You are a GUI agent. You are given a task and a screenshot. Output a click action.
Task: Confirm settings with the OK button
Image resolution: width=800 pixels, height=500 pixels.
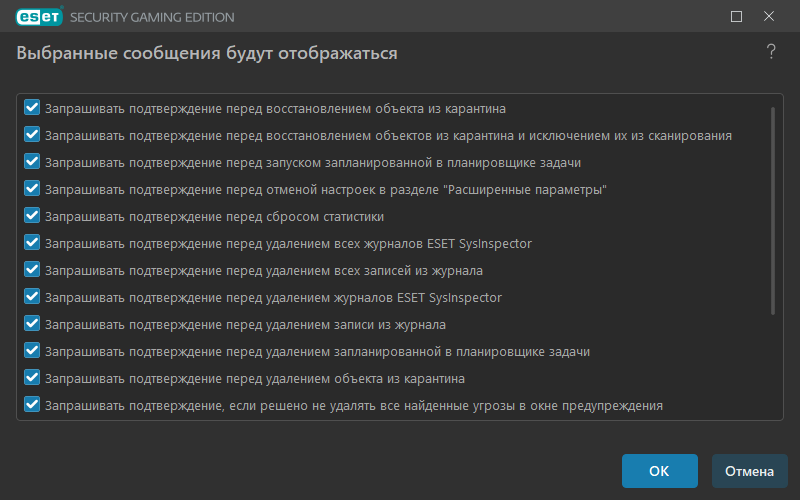click(659, 471)
